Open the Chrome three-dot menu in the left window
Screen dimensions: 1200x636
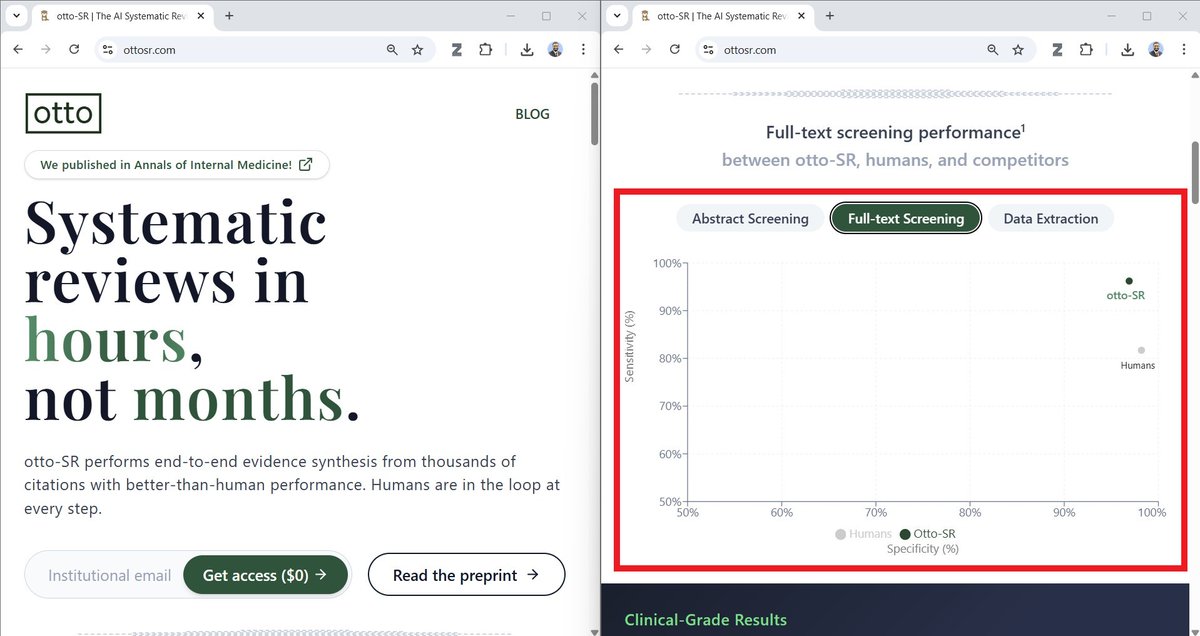[x=583, y=50]
